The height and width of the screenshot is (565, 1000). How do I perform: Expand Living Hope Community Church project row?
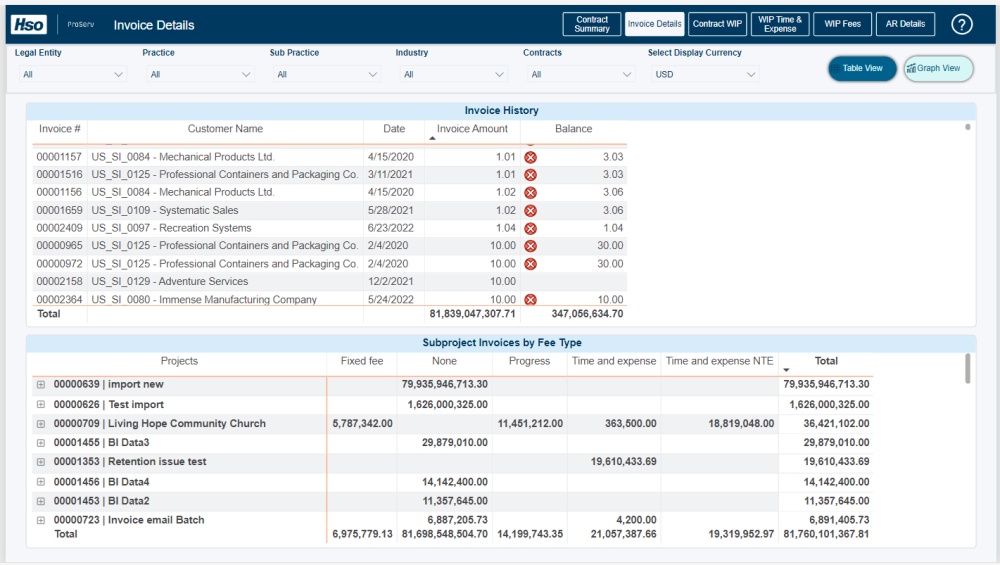pos(41,424)
